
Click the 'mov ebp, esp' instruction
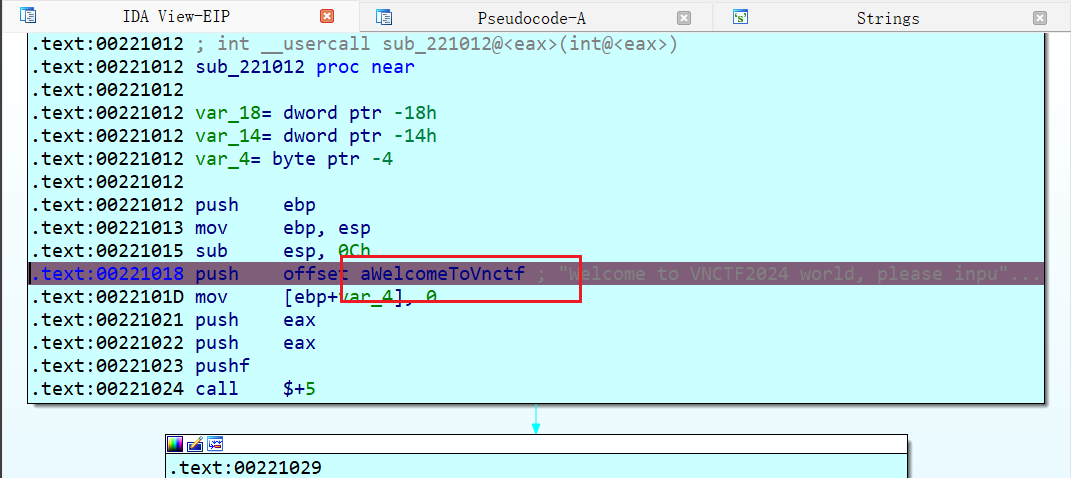[x=283, y=228]
